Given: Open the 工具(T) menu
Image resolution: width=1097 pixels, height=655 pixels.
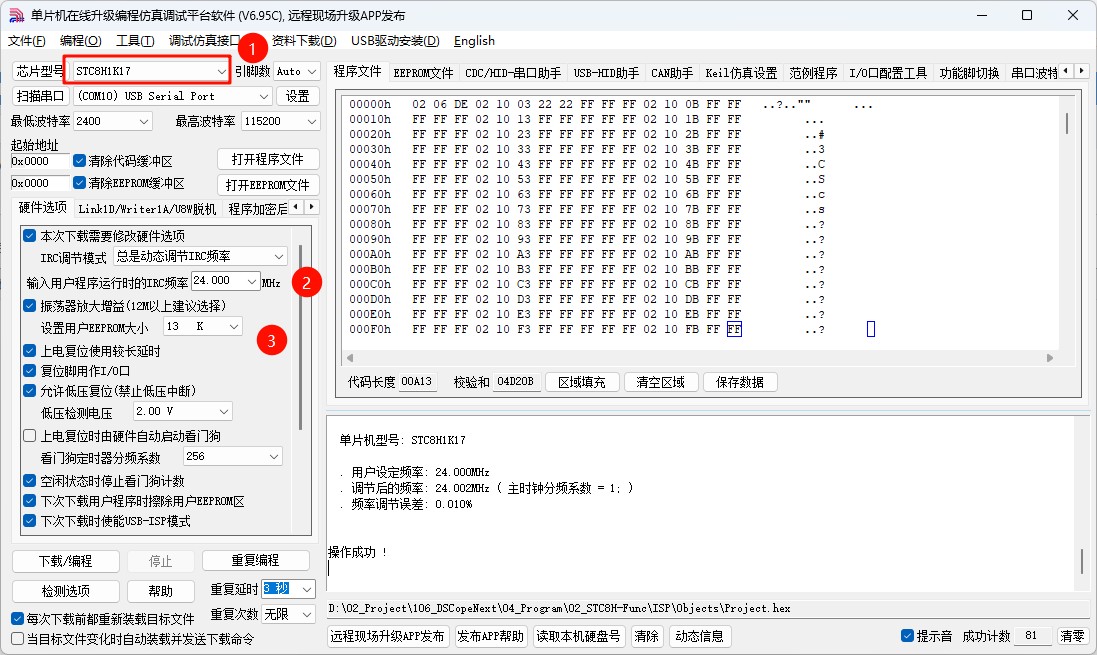Looking at the screenshot, I should click(135, 41).
